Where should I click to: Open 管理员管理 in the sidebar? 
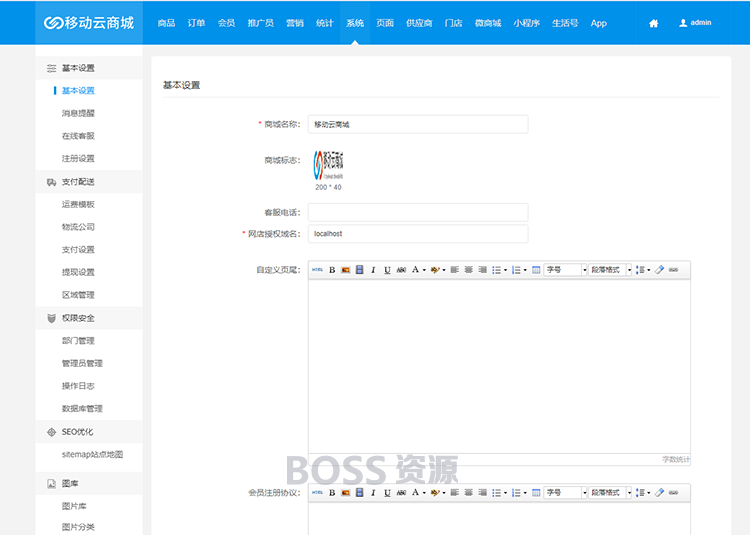tap(82, 363)
